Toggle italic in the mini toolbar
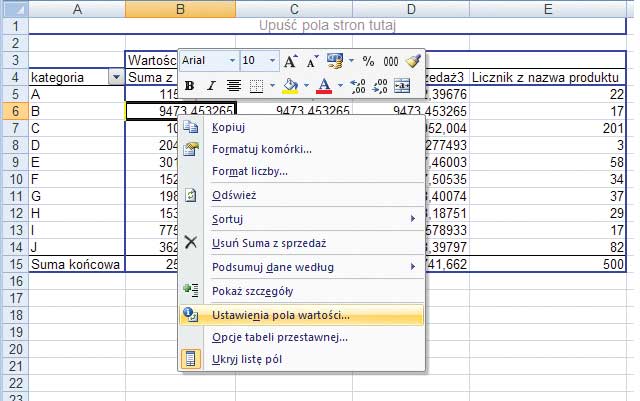Image resolution: width=640 pixels, height=401 pixels. click(x=211, y=86)
